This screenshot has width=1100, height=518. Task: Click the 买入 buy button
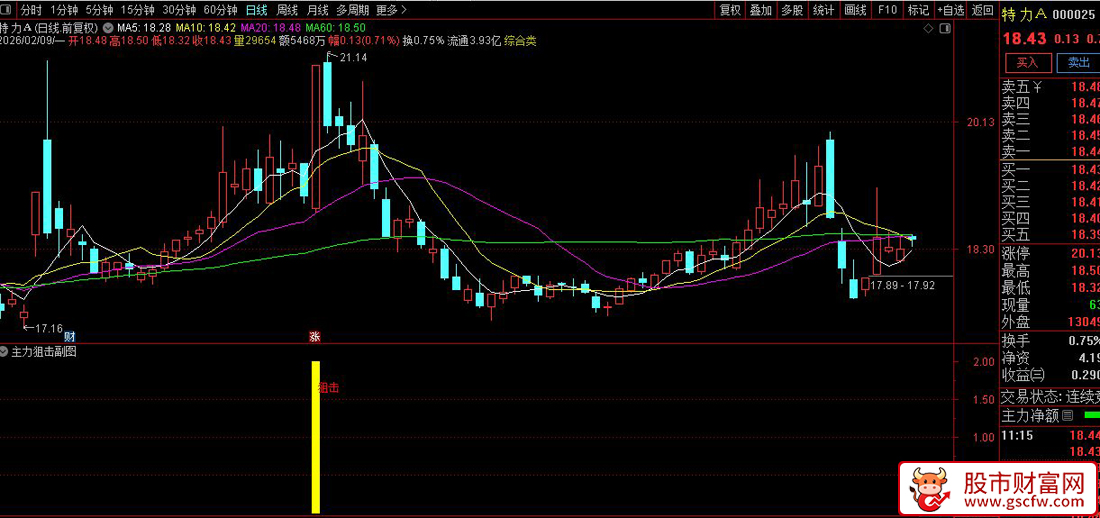[1028, 62]
